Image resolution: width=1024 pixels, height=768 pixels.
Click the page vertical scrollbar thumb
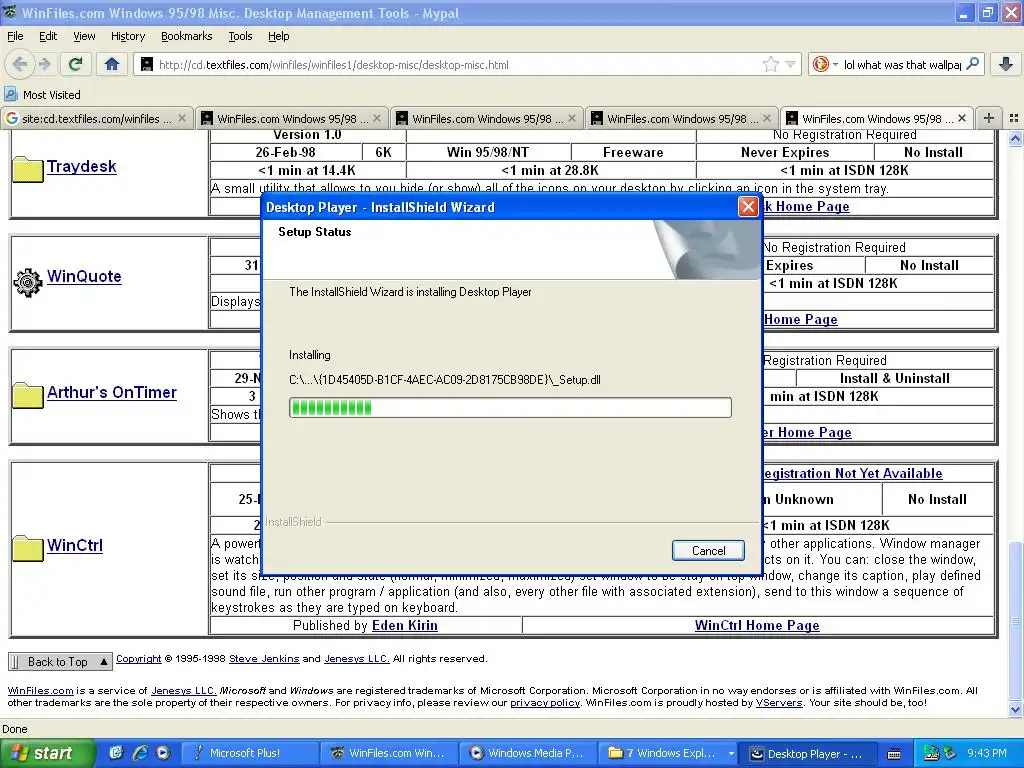[x=1015, y=622]
